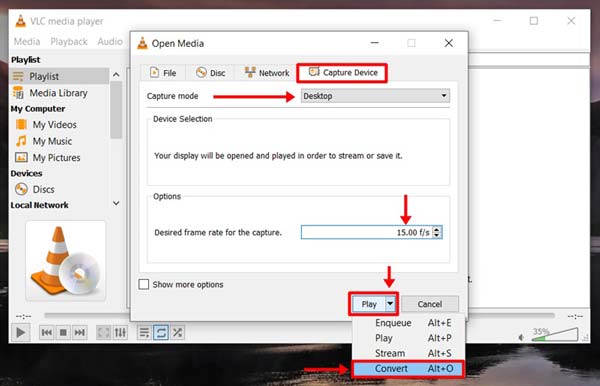Switch to the Capture Device tab

point(342,73)
